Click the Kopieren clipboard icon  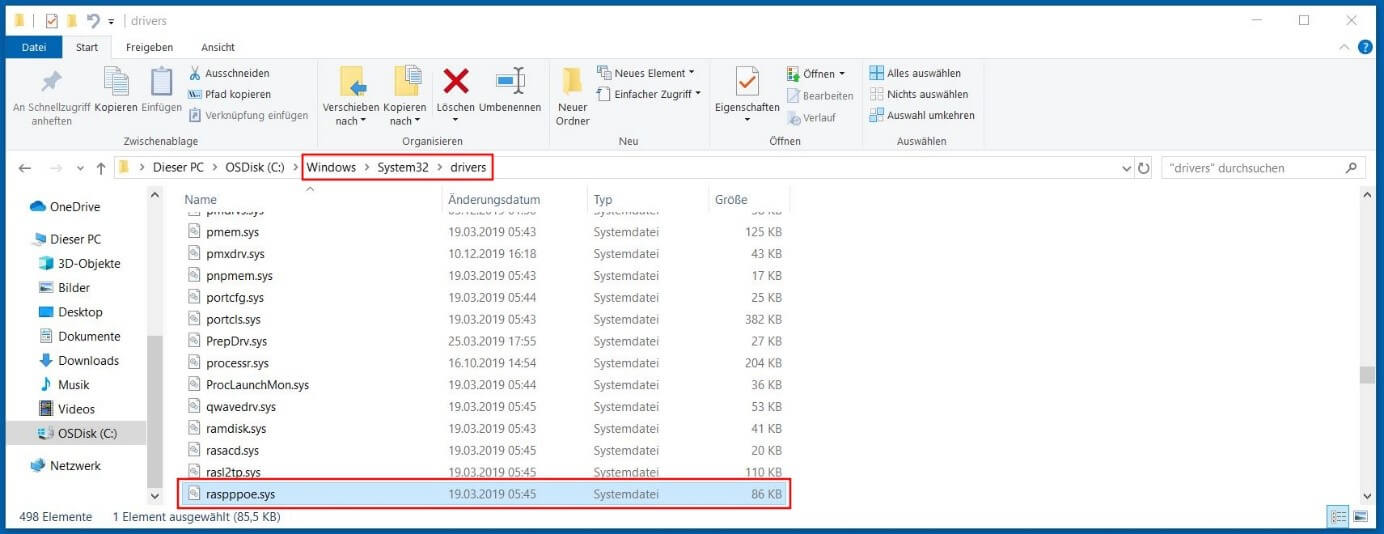pyautogui.click(x=116, y=90)
